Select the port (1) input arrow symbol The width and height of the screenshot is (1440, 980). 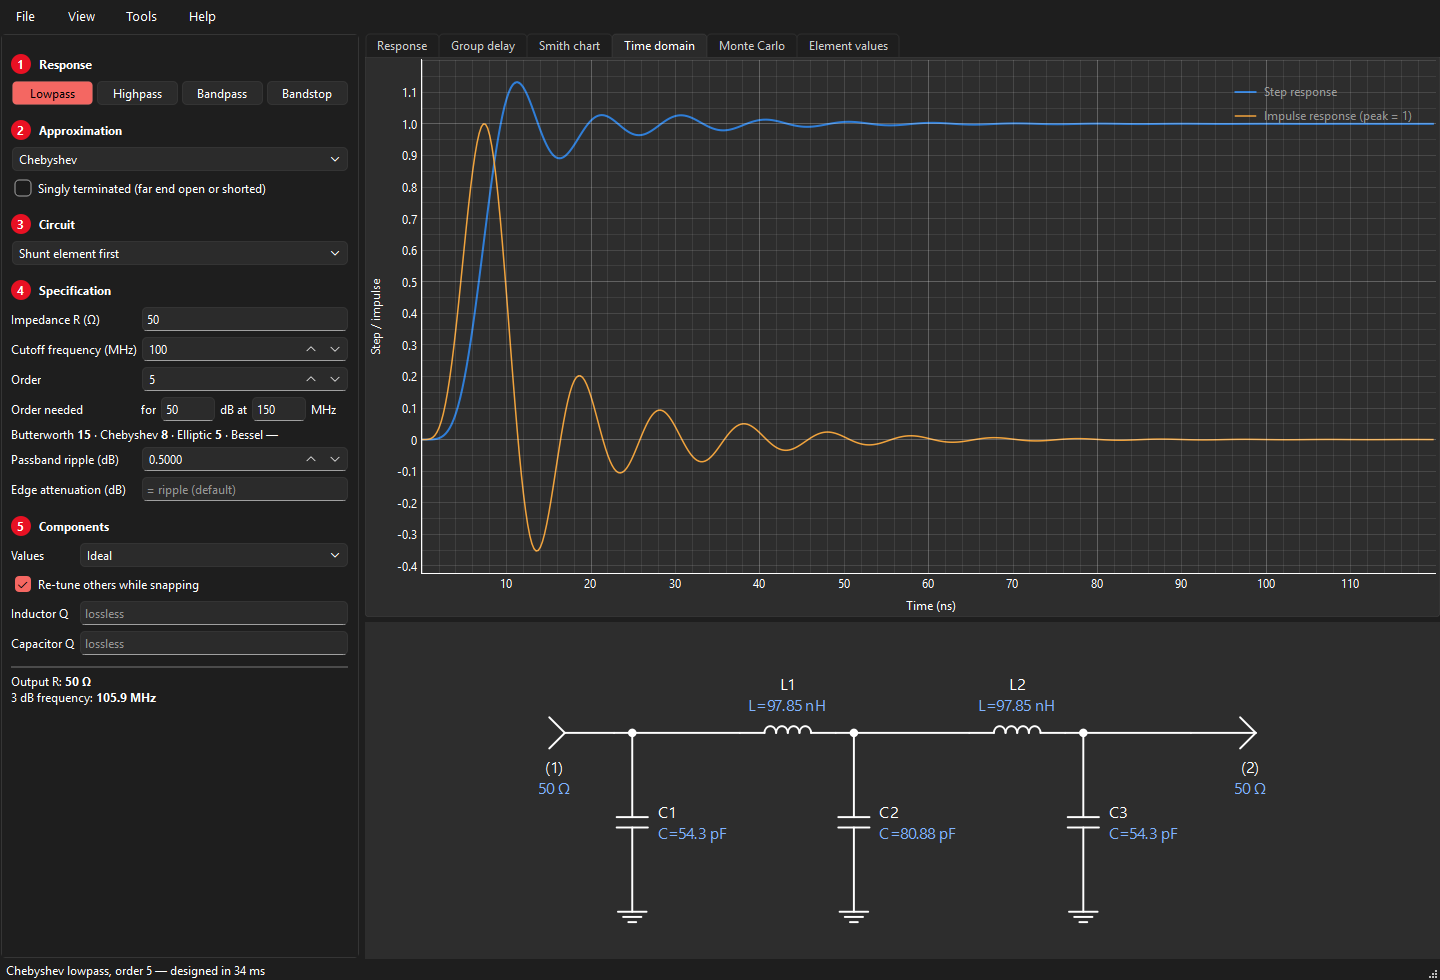[557, 733]
